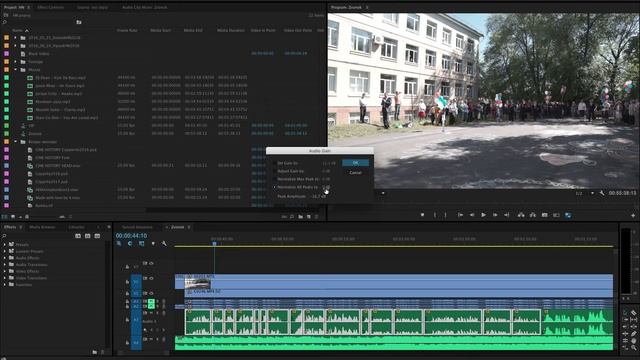Viewport: 640px width, 360px height.
Task: Expand the Video Transitions folder
Action: 5,278
